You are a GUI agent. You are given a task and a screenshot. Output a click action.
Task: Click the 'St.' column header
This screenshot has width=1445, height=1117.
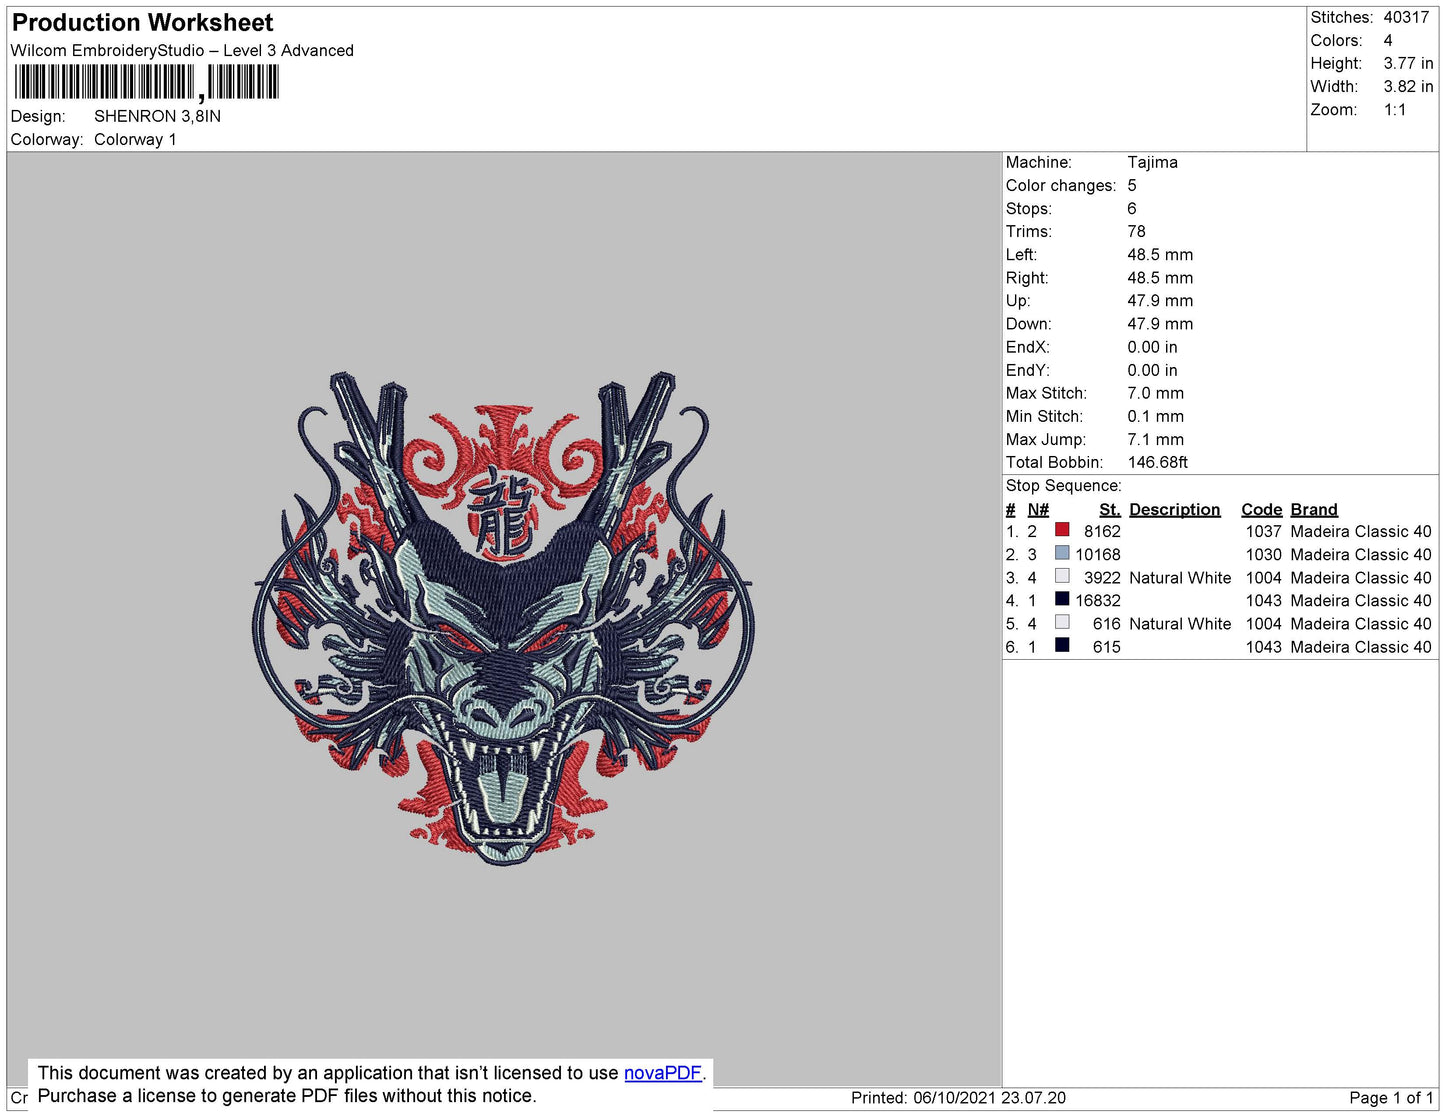click(1110, 510)
